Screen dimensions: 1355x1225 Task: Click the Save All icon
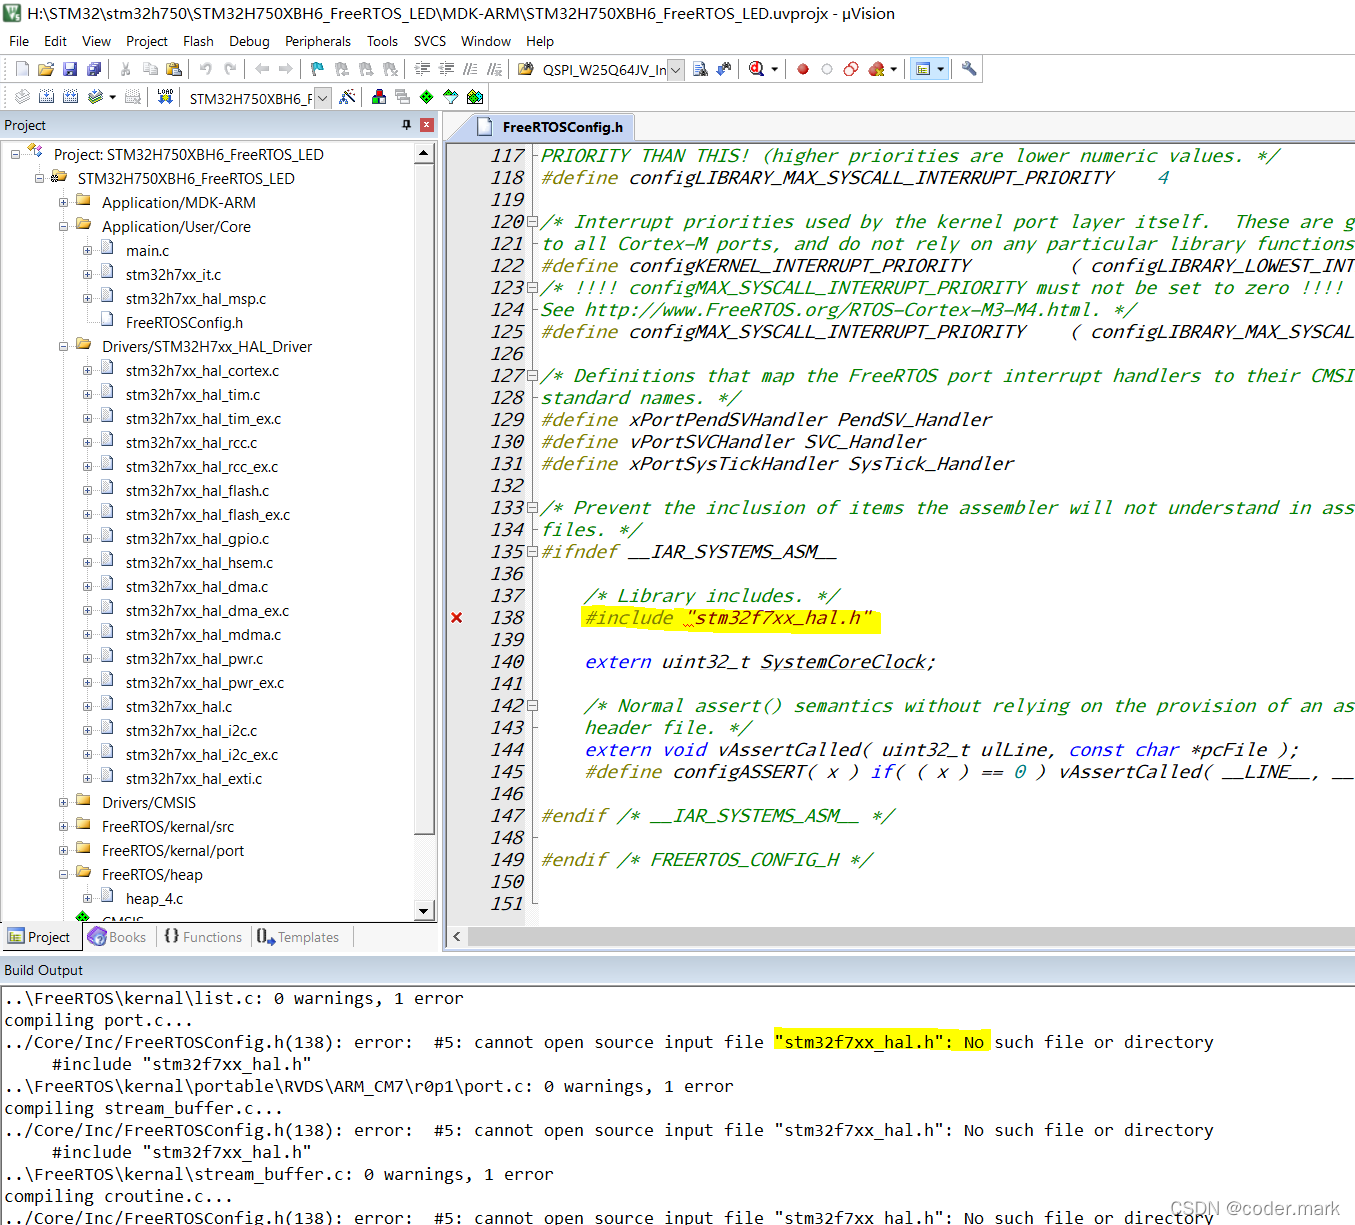(x=94, y=69)
